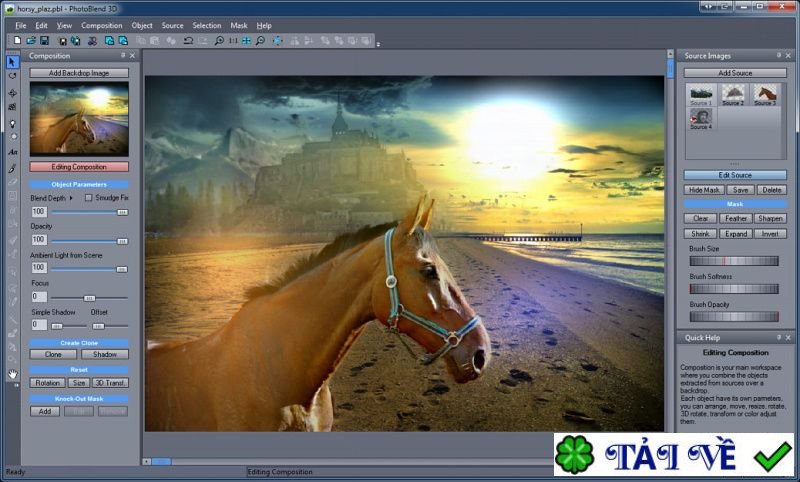Open the Source menu
The image size is (800, 482).
172,26
